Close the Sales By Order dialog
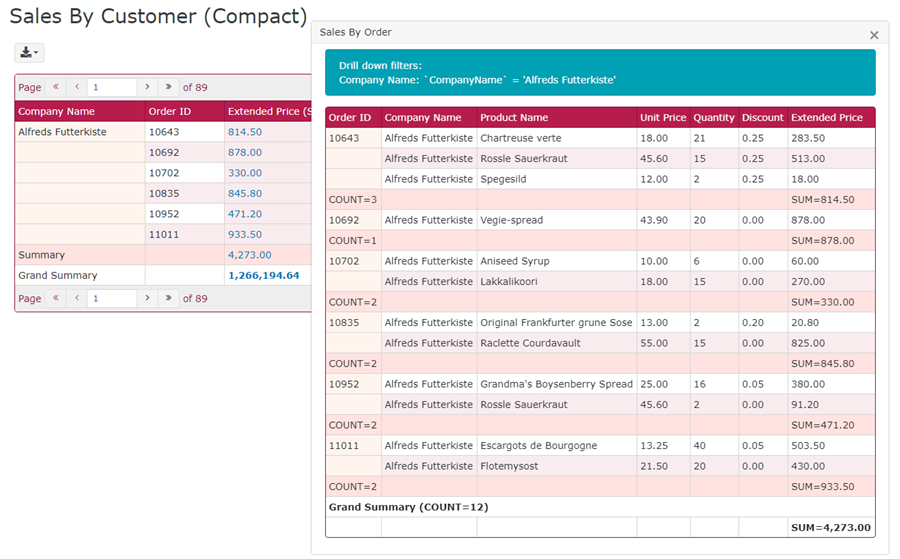Viewport: 900px width, 559px height. [x=874, y=35]
